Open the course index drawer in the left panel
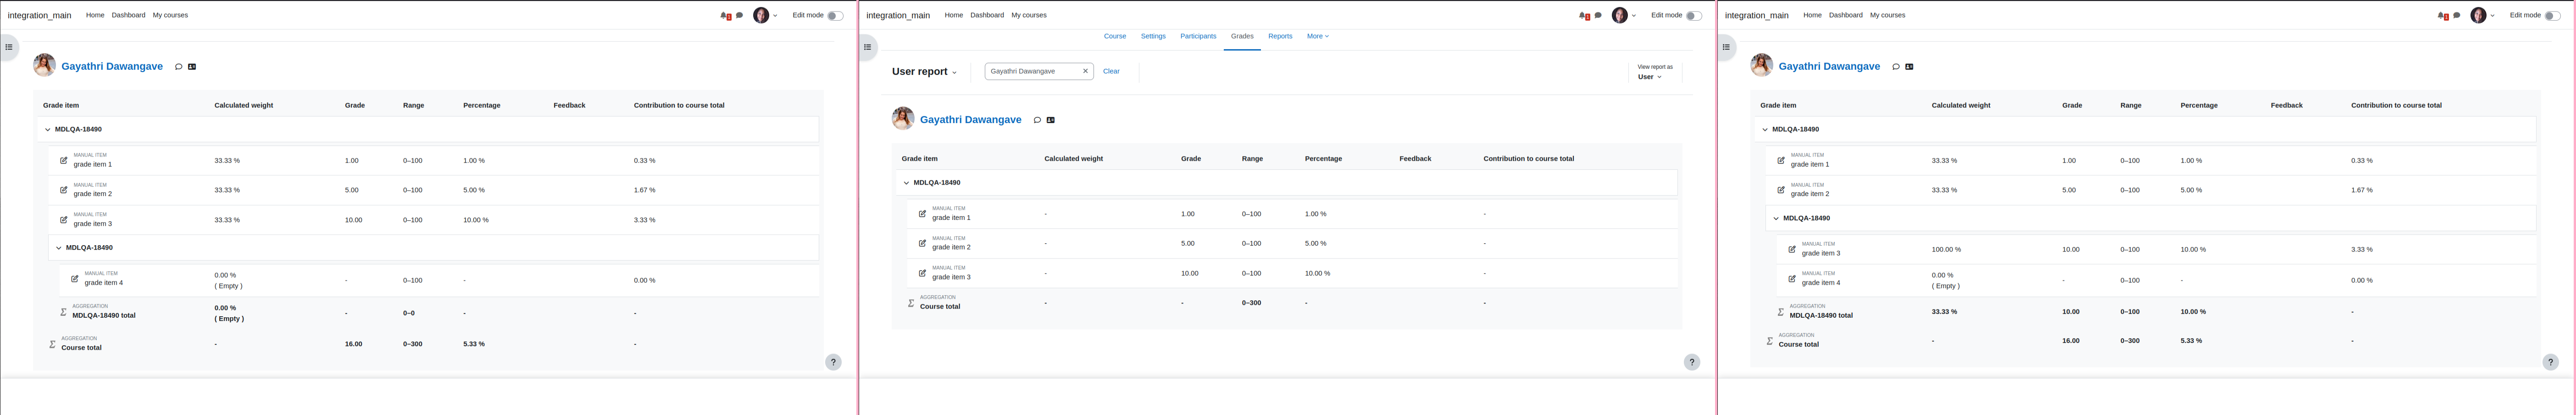Screen dimensions: 2576x415 pyautogui.click(x=9, y=47)
